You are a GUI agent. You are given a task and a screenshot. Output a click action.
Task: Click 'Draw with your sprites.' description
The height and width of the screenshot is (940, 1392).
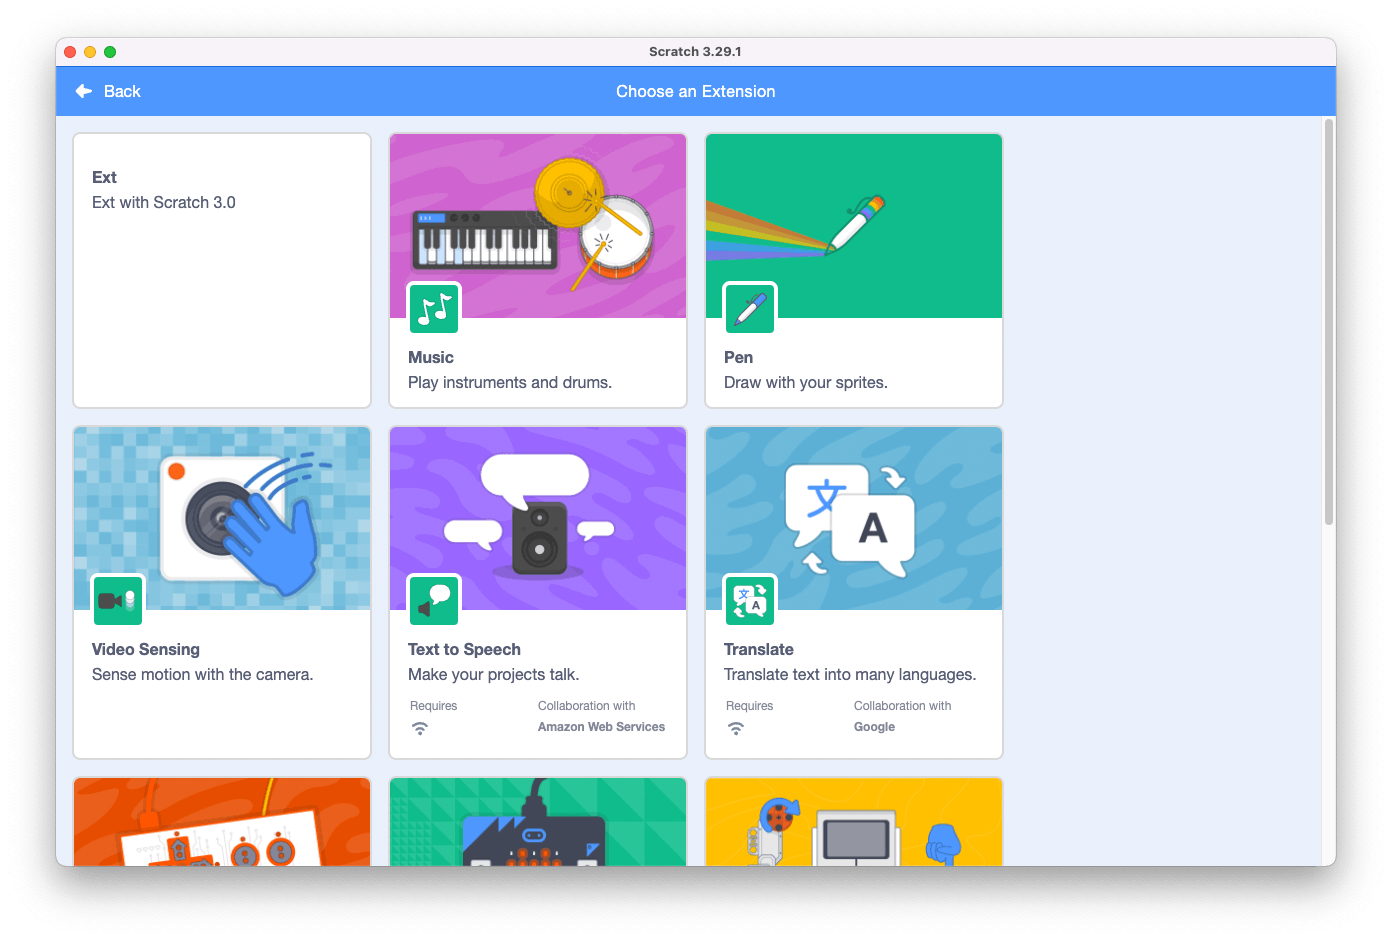click(x=806, y=382)
